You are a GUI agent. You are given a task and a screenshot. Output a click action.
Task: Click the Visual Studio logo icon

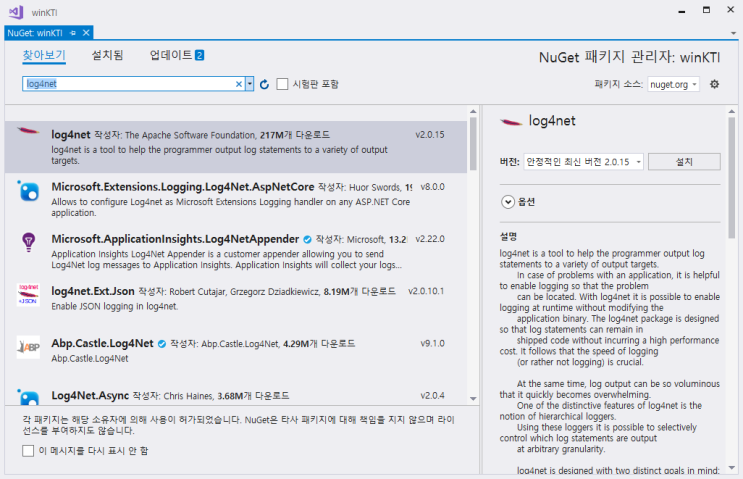[x=16, y=12]
